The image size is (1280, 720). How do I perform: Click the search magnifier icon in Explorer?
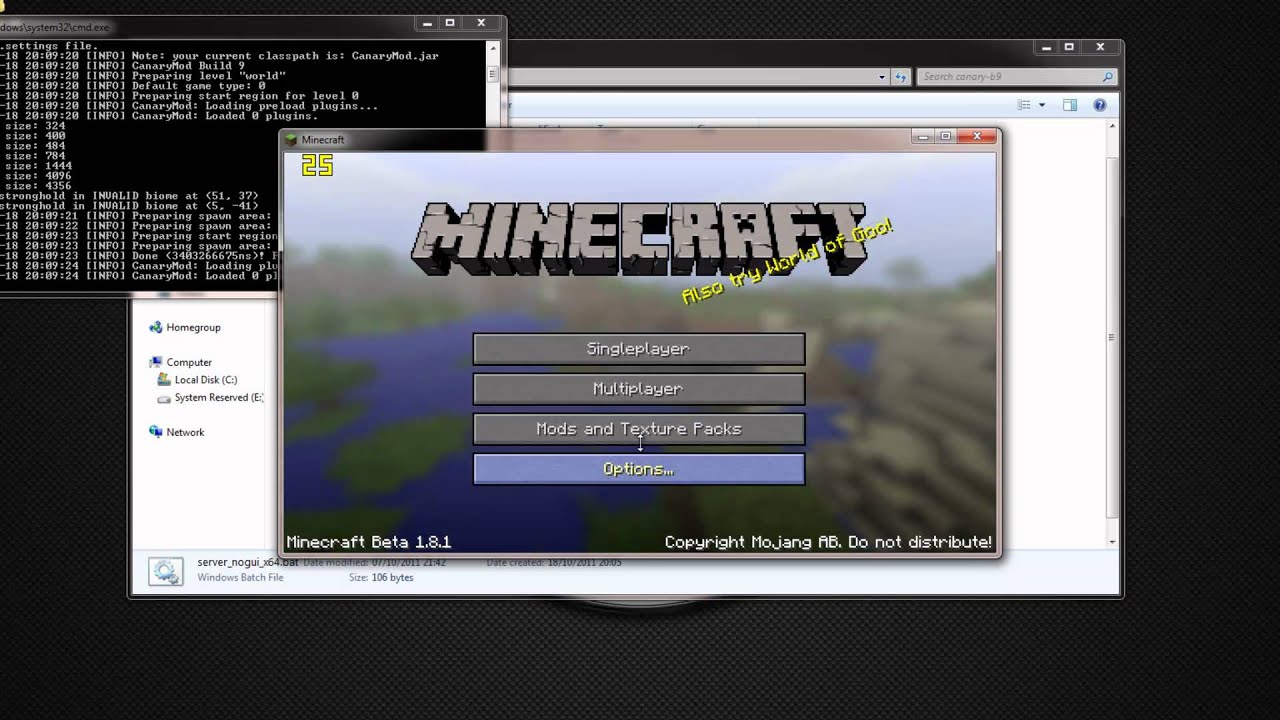tap(1107, 77)
